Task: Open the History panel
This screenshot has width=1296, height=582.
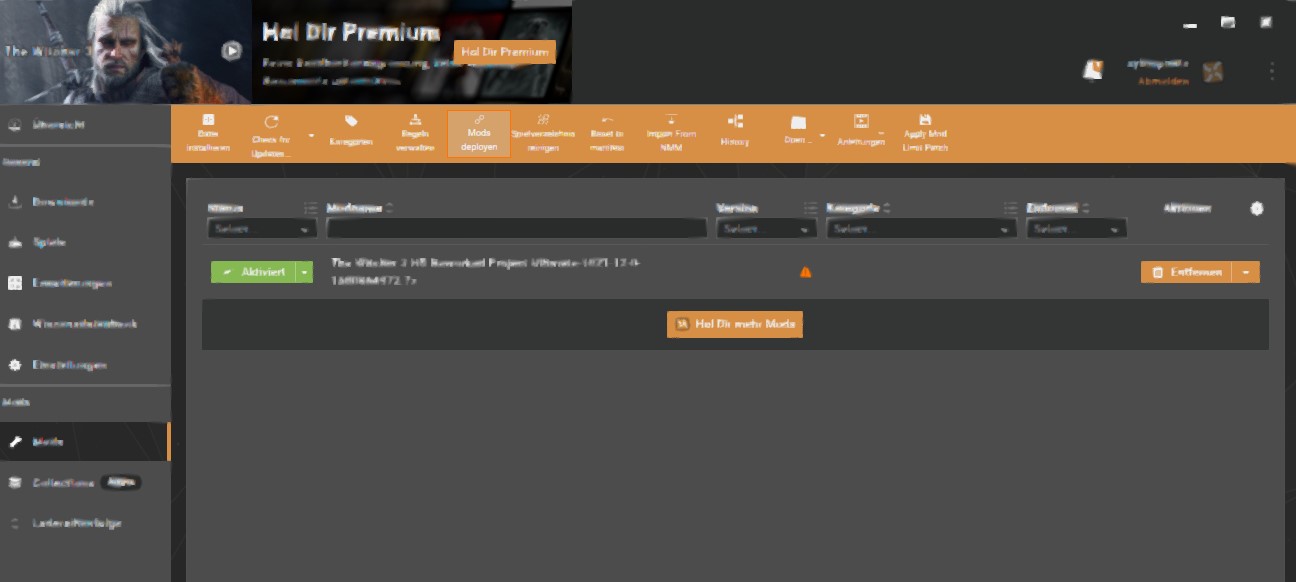Action: click(735, 131)
